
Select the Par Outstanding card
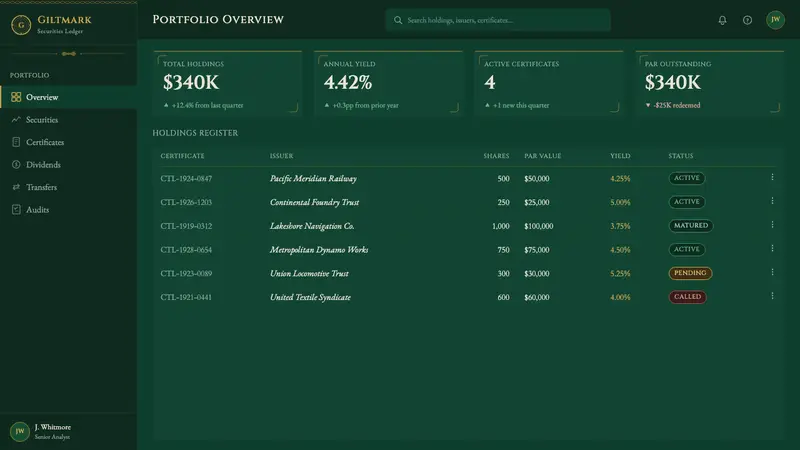click(x=710, y=84)
